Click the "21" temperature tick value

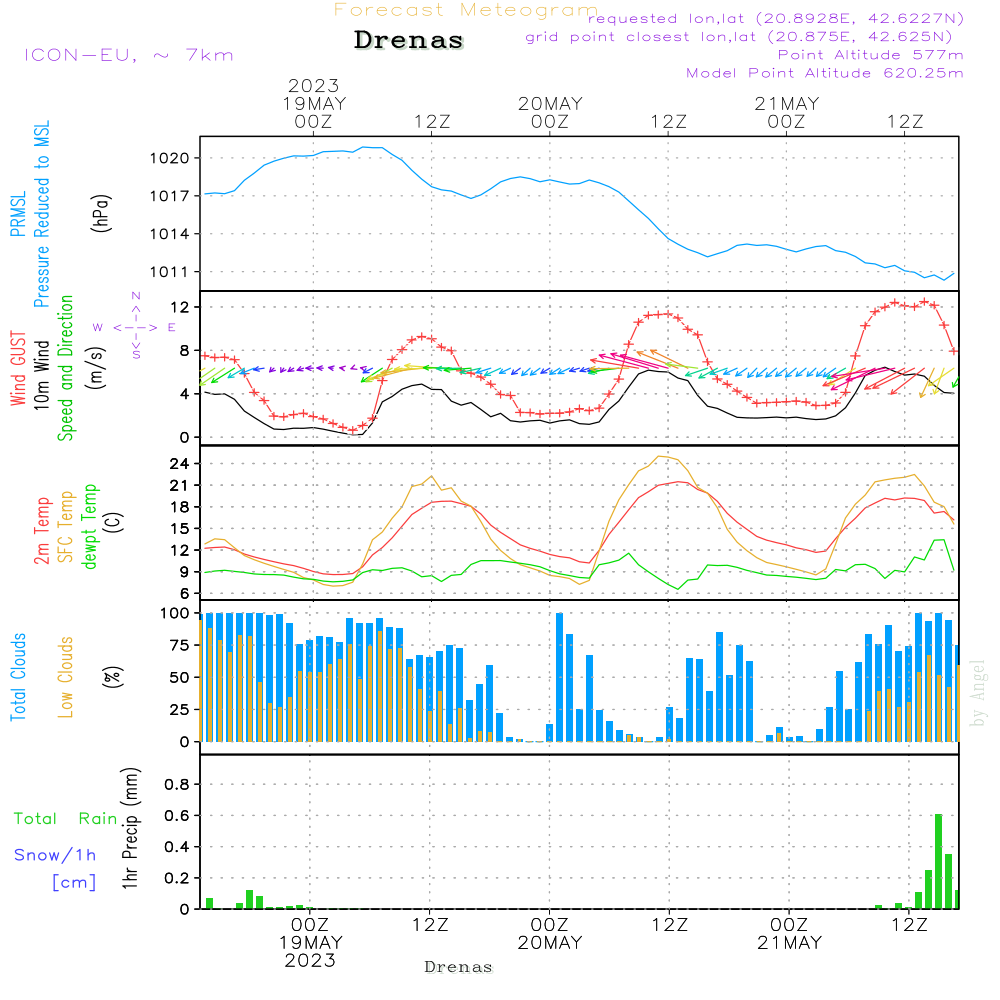tap(179, 486)
